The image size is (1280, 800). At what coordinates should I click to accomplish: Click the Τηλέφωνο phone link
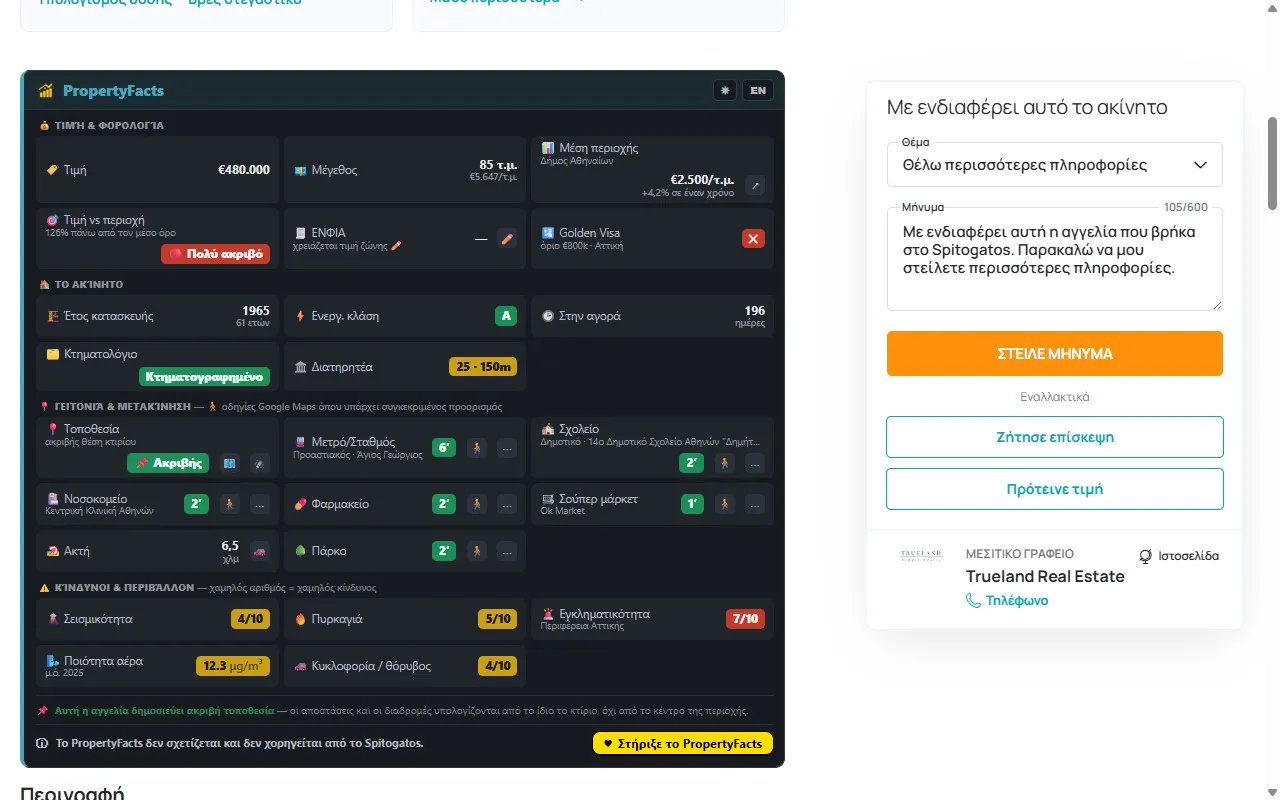pyautogui.click(x=1007, y=600)
